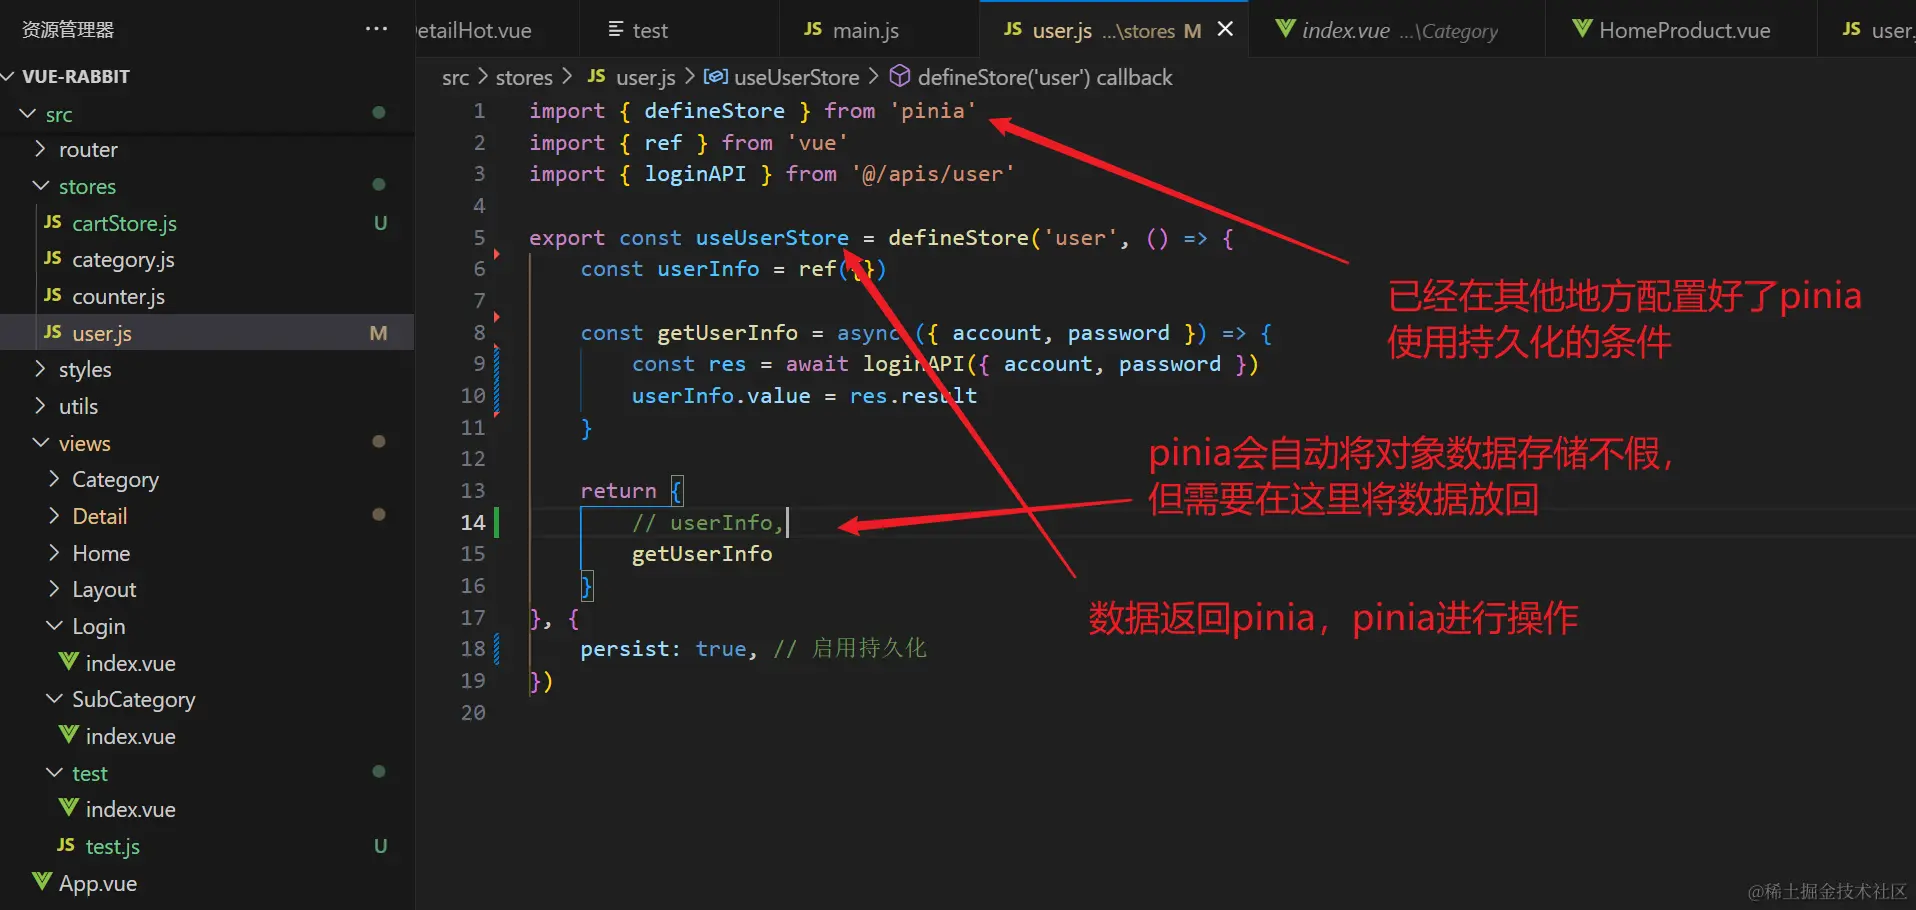Switch to the index.vue Category tab

1348,30
